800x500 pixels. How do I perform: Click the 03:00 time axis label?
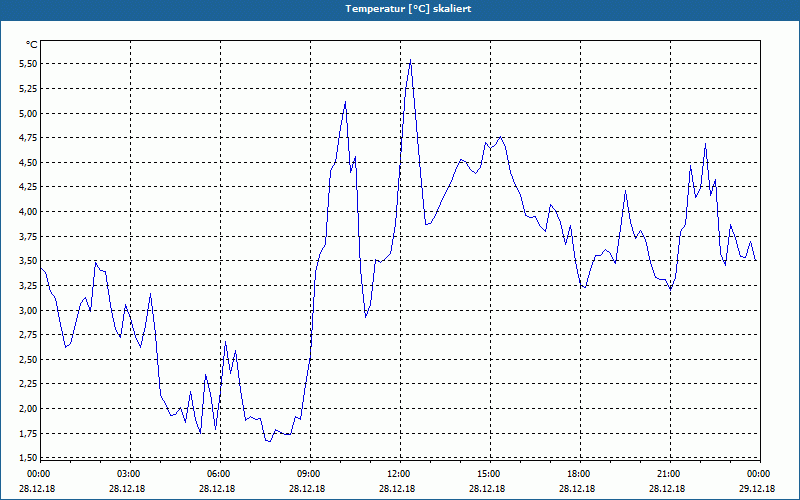coord(128,474)
